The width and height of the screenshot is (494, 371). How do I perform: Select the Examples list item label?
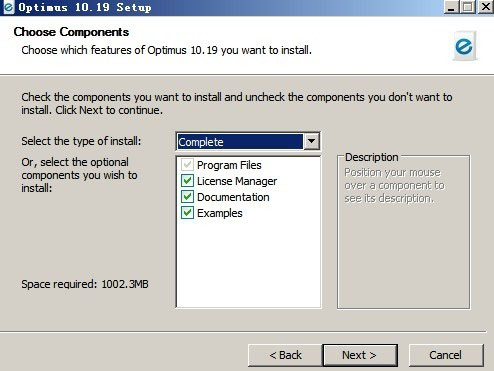[220, 213]
